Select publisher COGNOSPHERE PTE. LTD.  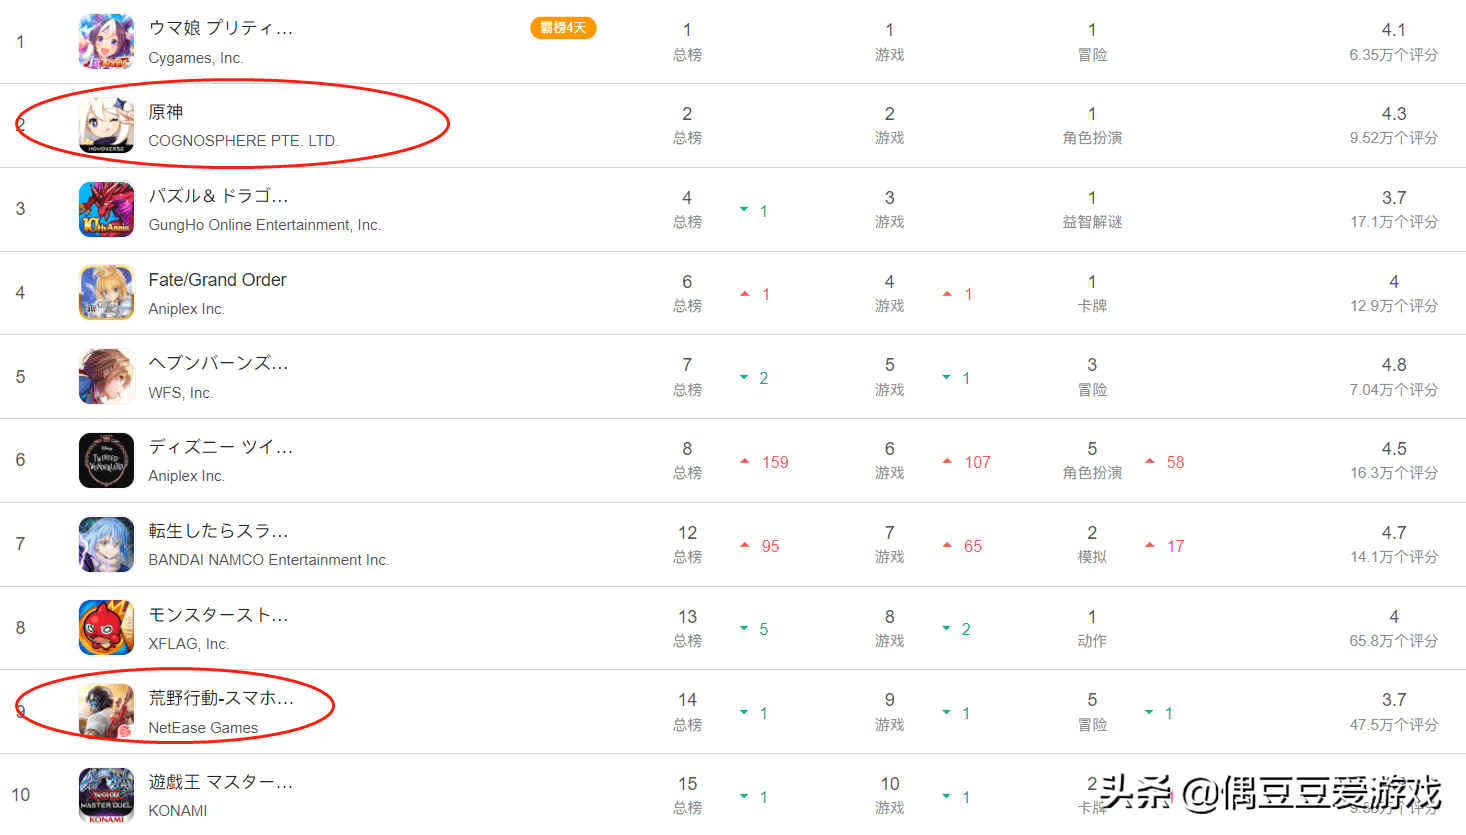coord(244,141)
